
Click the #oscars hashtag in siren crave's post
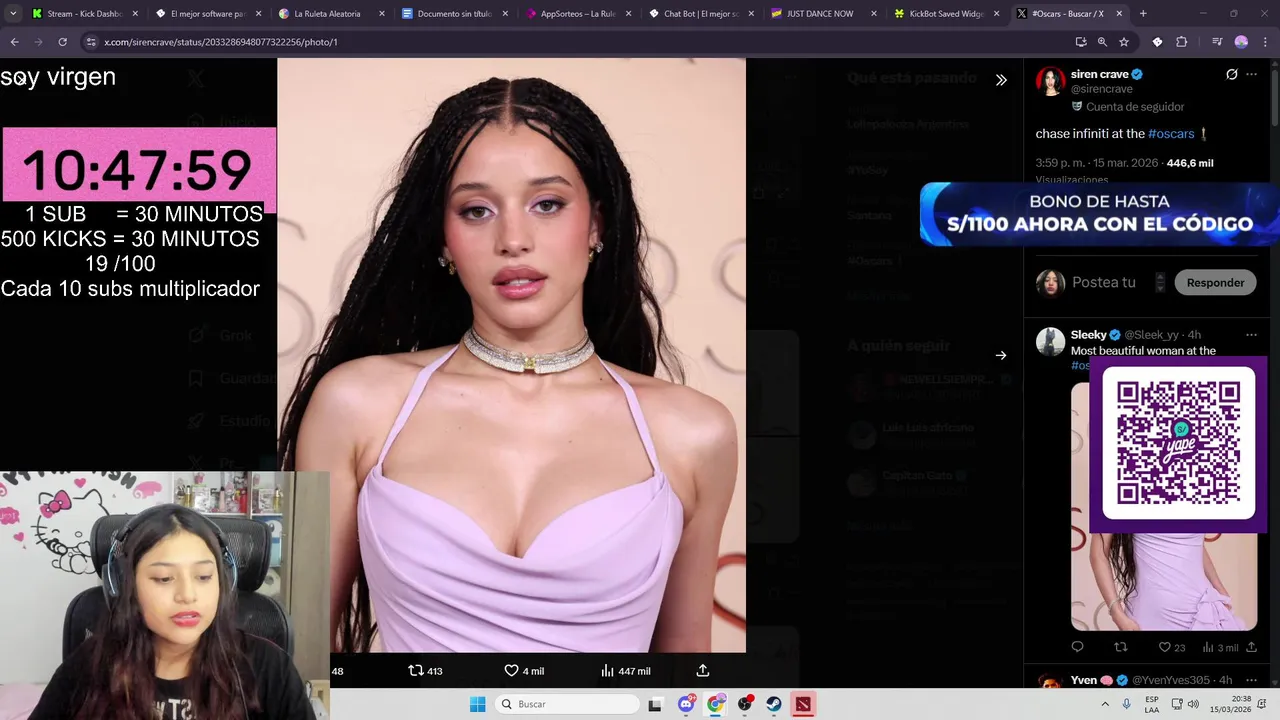[1171, 134]
